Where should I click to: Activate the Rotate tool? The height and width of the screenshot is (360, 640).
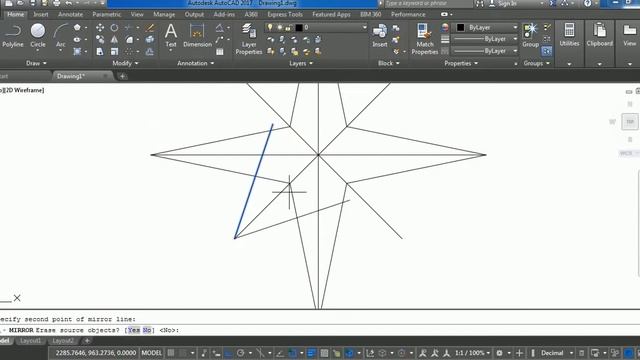tap(114, 28)
